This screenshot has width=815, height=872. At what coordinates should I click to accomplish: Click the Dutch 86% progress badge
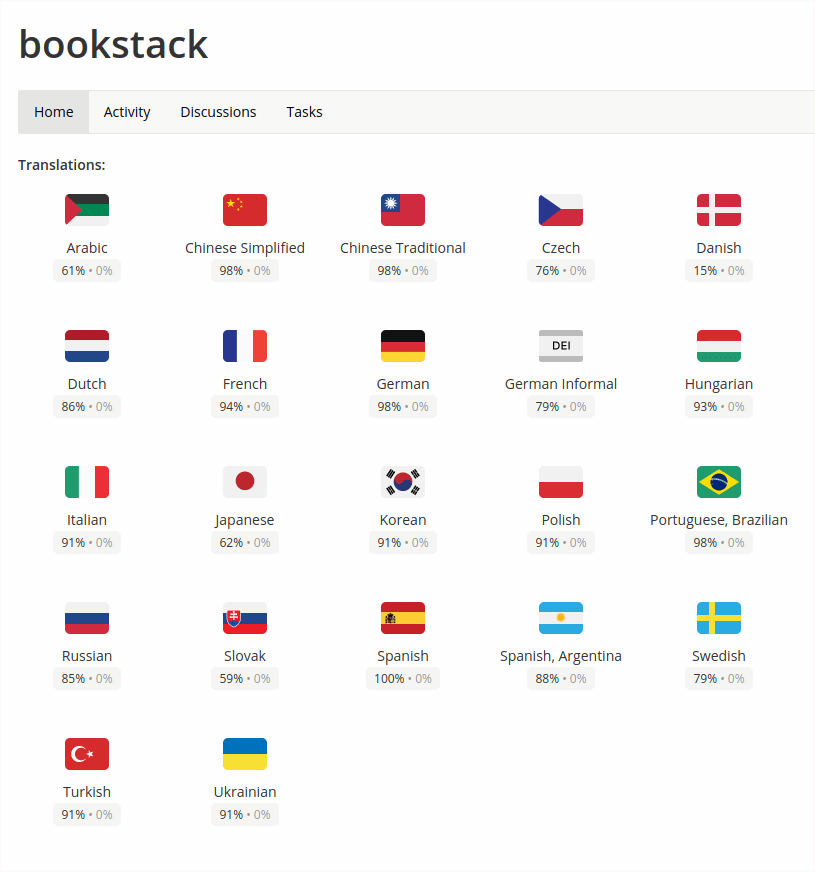(87, 407)
